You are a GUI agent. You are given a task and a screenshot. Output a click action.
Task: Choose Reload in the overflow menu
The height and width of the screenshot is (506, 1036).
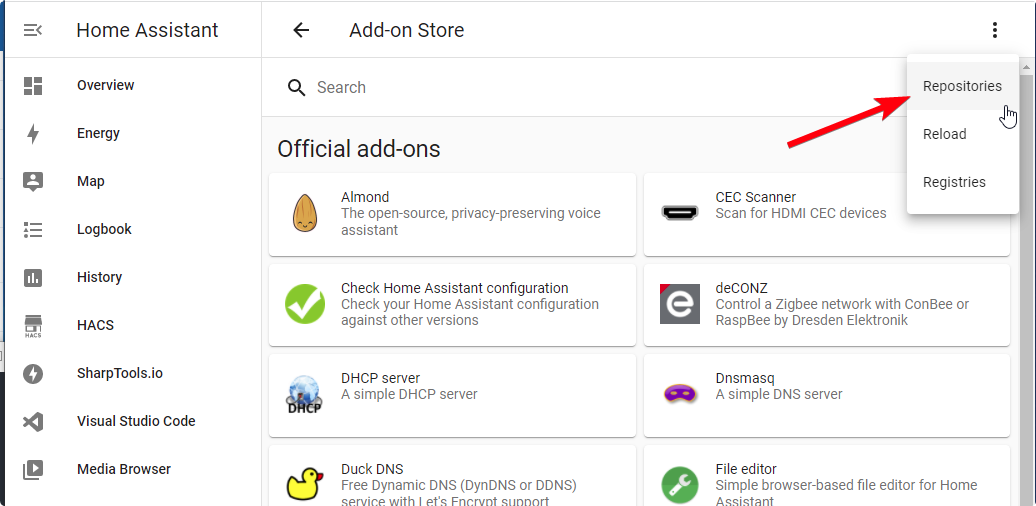(963, 134)
